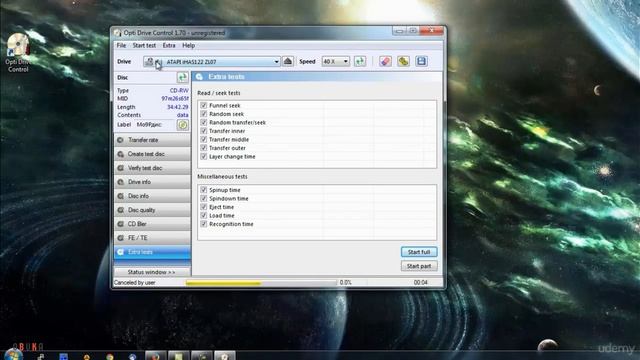Open the Windows Start orb
This screenshot has height=360, width=640.
pyautogui.click(x=13, y=354)
